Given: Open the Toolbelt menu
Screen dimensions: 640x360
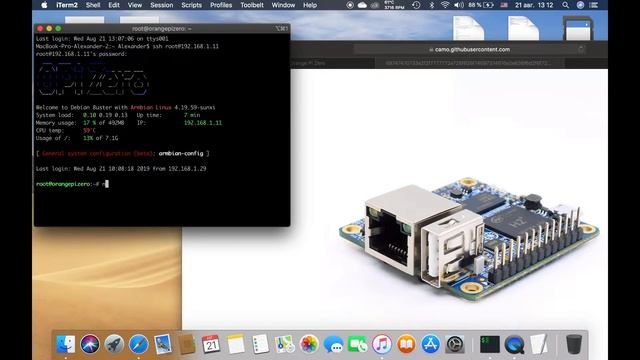Looking at the screenshot, I should tap(252, 5).
